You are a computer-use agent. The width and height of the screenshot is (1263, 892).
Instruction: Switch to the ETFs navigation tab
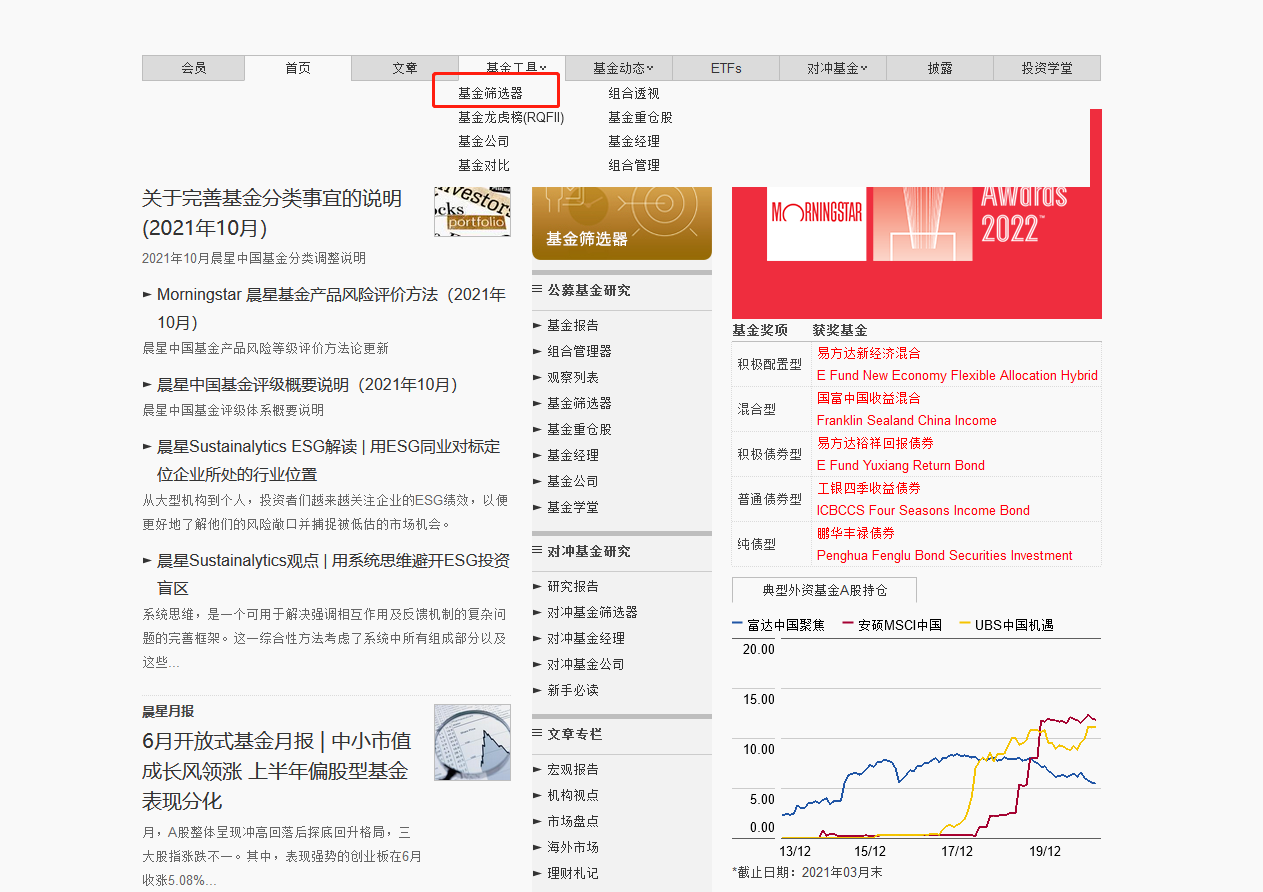[726, 67]
